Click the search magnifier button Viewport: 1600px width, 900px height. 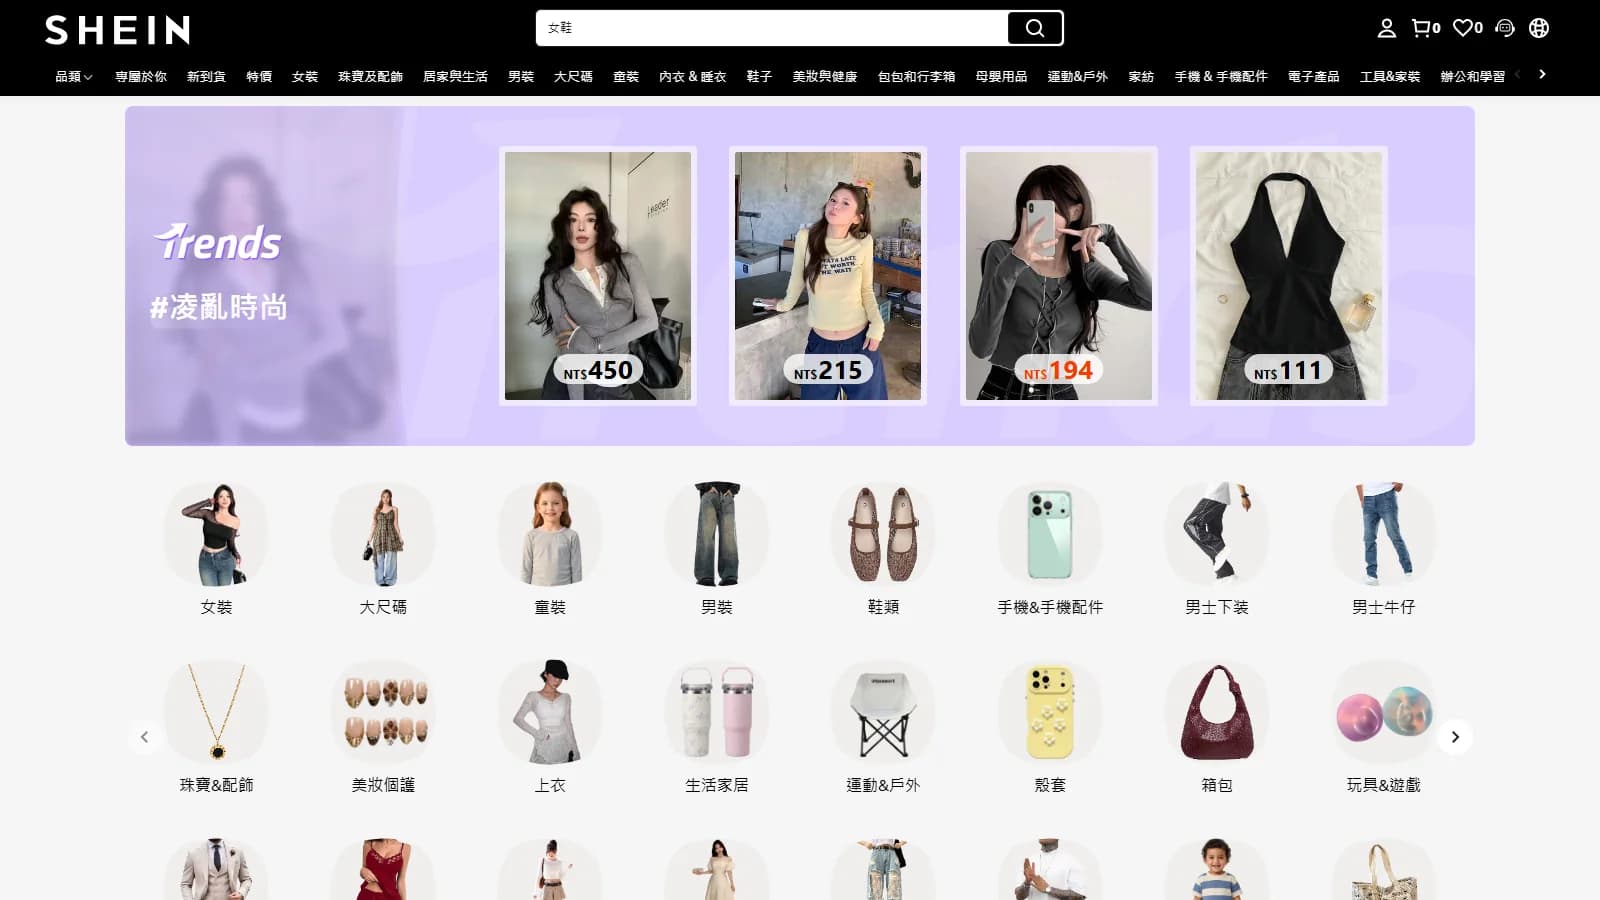tap(1035, 28)
